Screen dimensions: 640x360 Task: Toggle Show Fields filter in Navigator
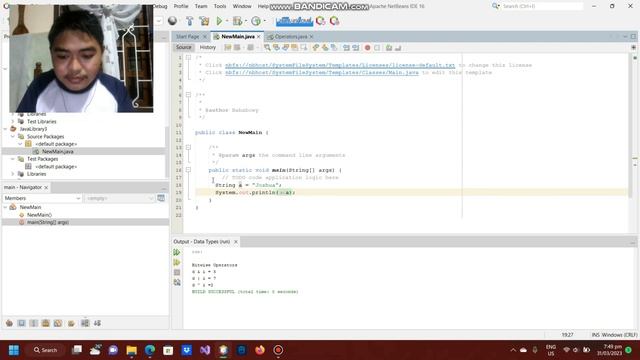(x=21, y=323)
